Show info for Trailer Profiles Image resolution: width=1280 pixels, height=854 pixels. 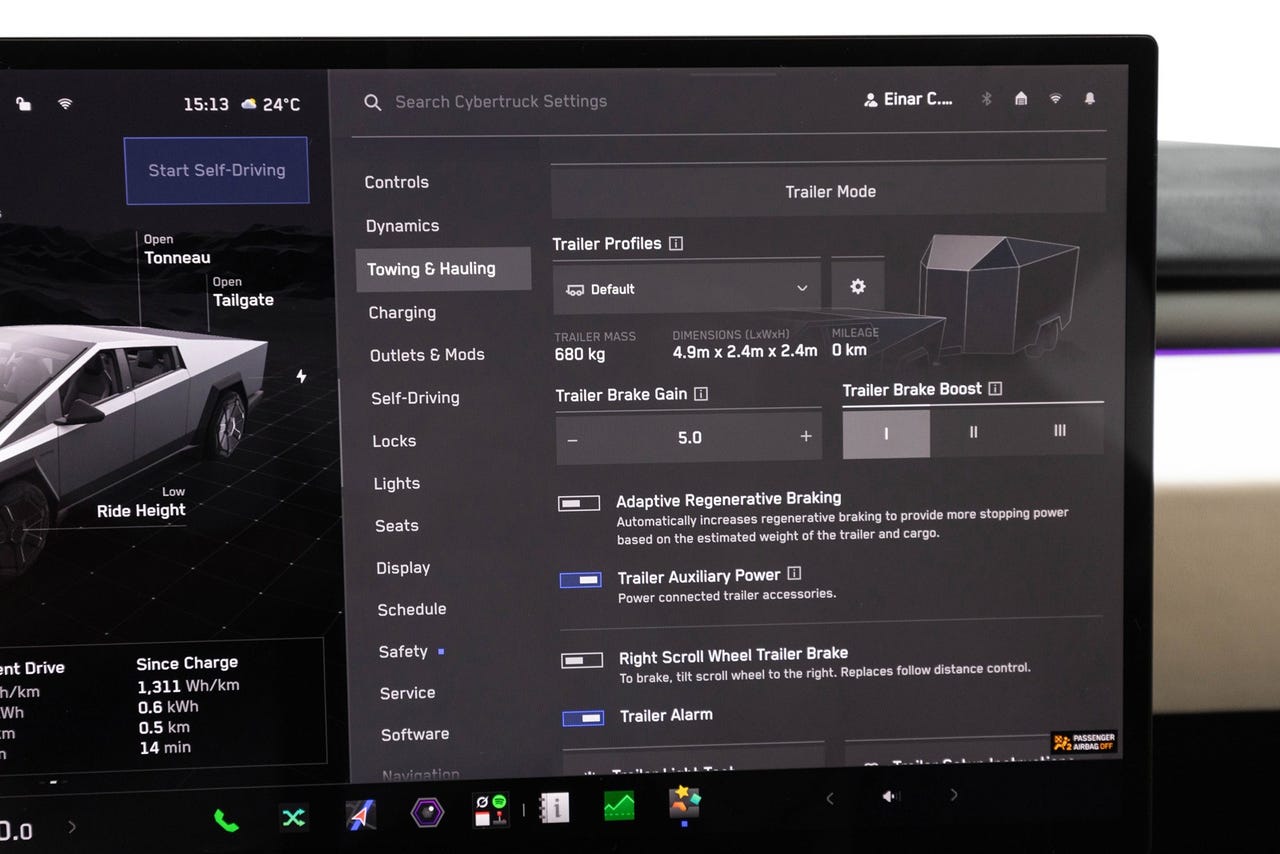point(676,243)
